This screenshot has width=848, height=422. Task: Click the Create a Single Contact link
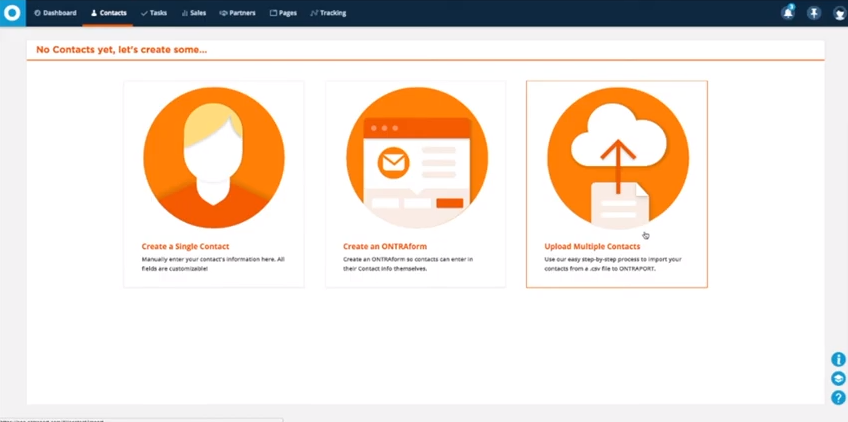pyautogui.click(x=185, y=246)
